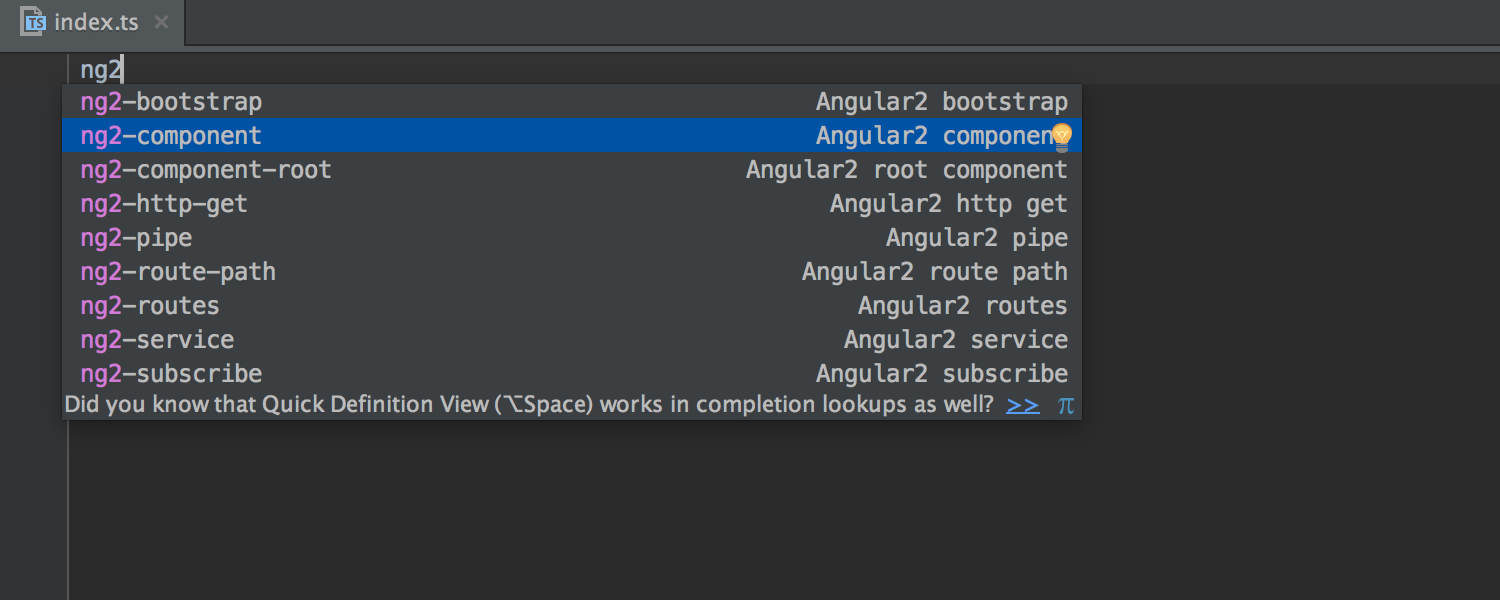Select the ng2-bootstrap completion item
The width and height of the screenshot is (1500, 600).
pyautogui.click(x=171, y=102)
